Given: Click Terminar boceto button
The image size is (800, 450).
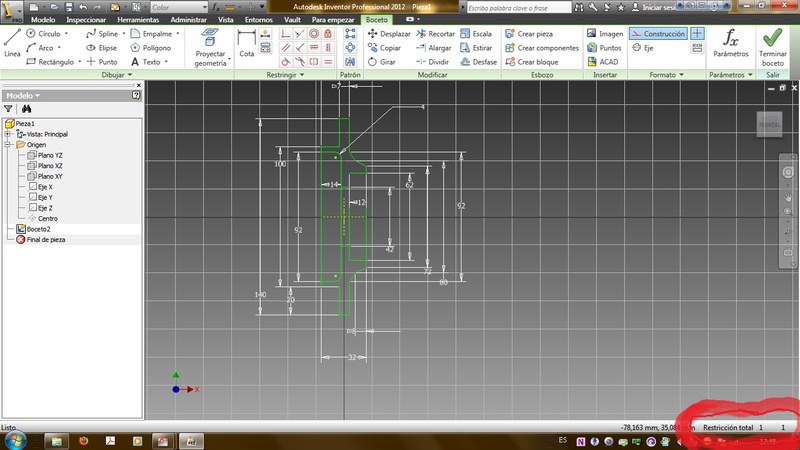Looking at the screenshot, I should [x=773, y=45].
